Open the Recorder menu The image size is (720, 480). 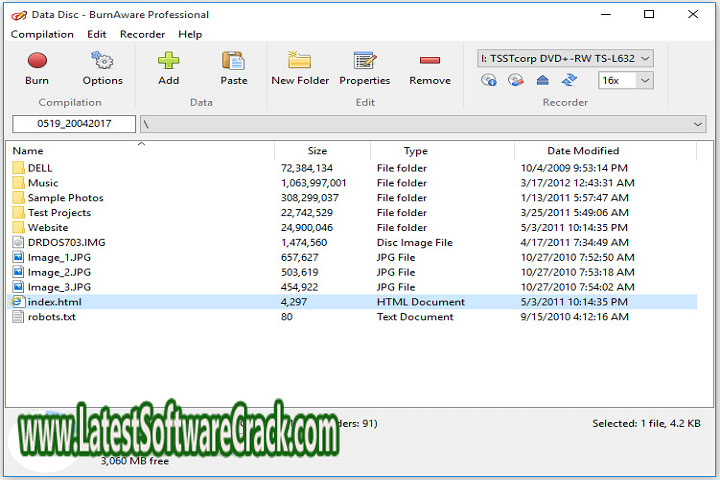point(142,34)
